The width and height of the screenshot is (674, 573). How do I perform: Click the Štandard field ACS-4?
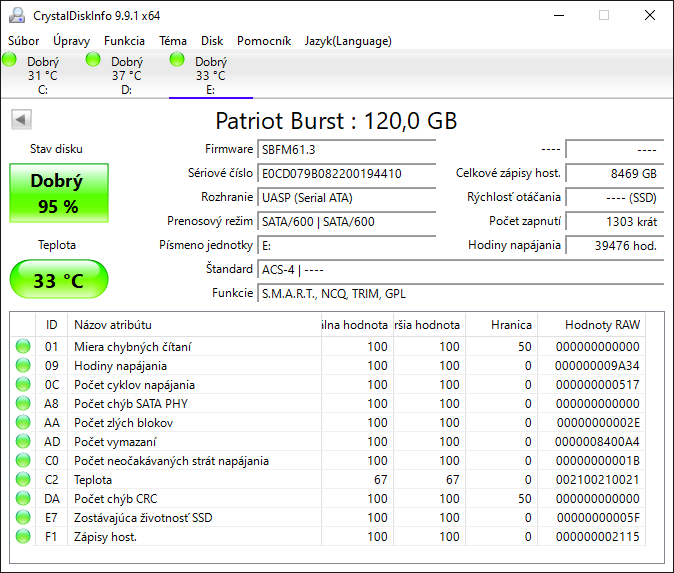click(x=460, y=270)
